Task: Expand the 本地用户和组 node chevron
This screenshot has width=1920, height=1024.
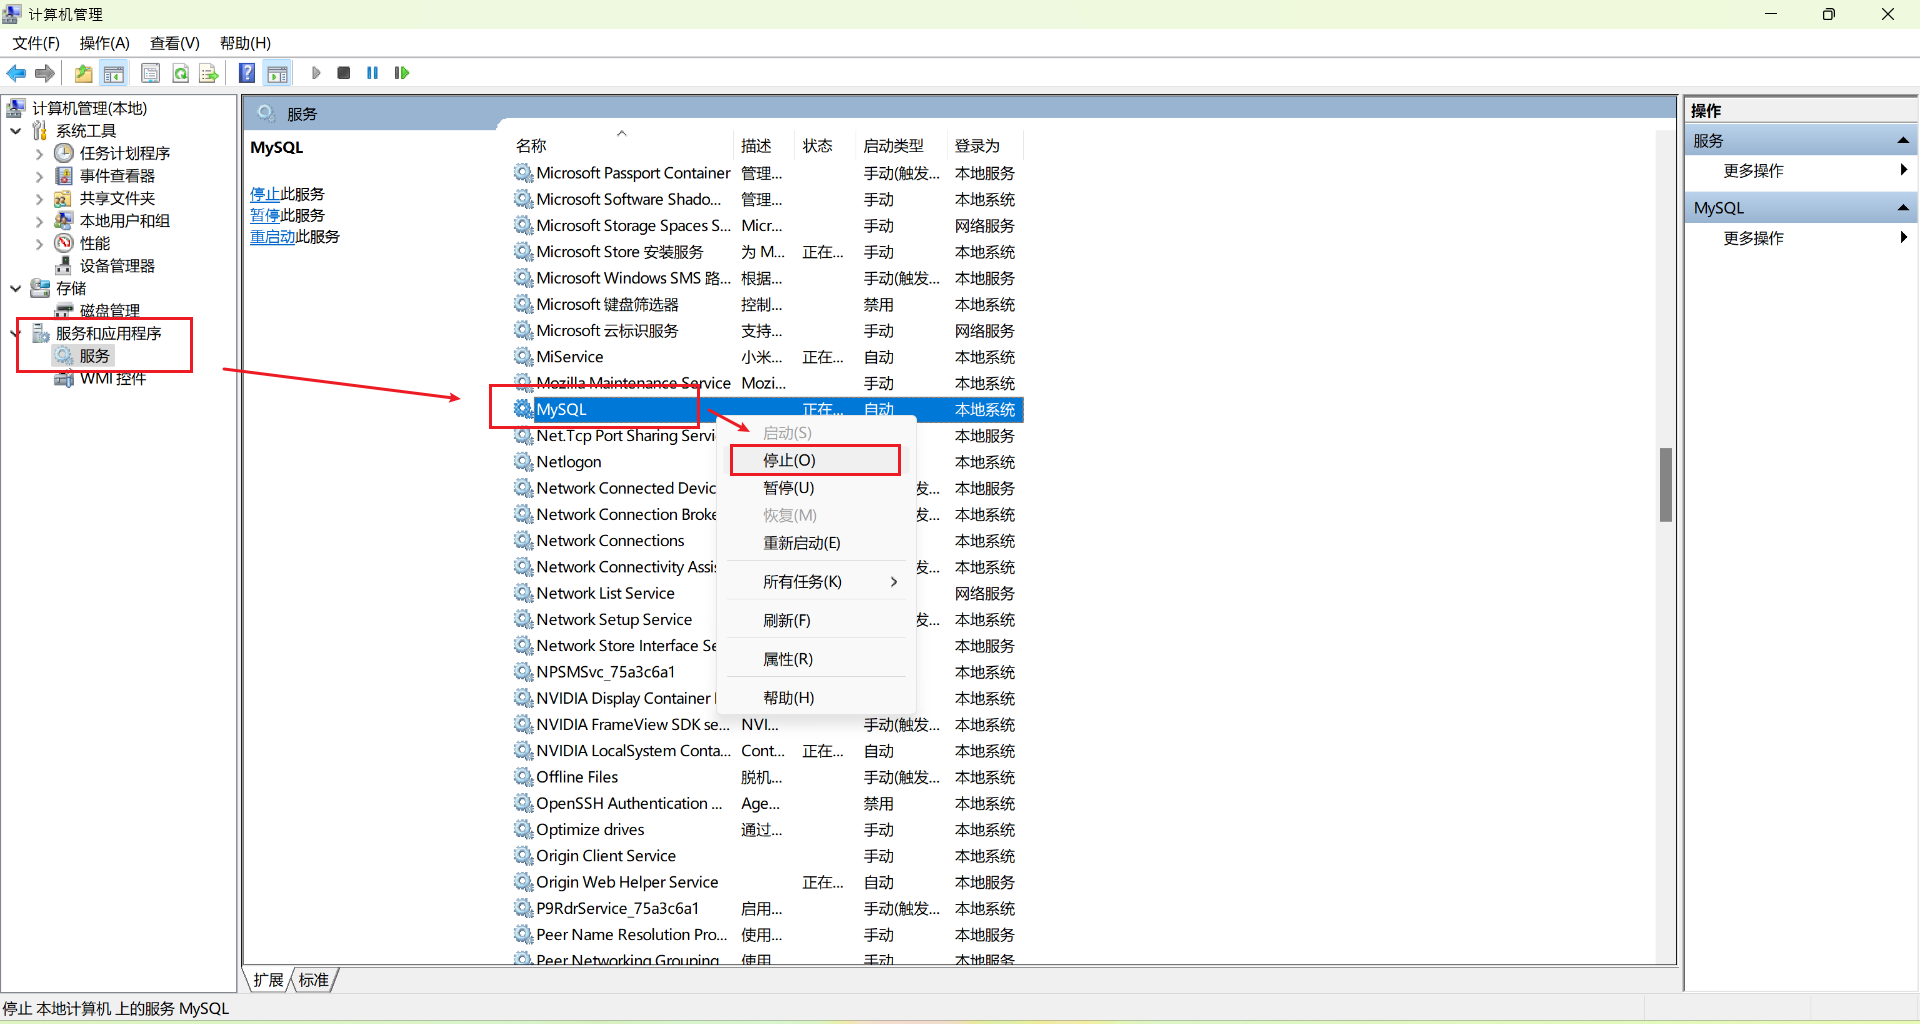Action: 39,221
